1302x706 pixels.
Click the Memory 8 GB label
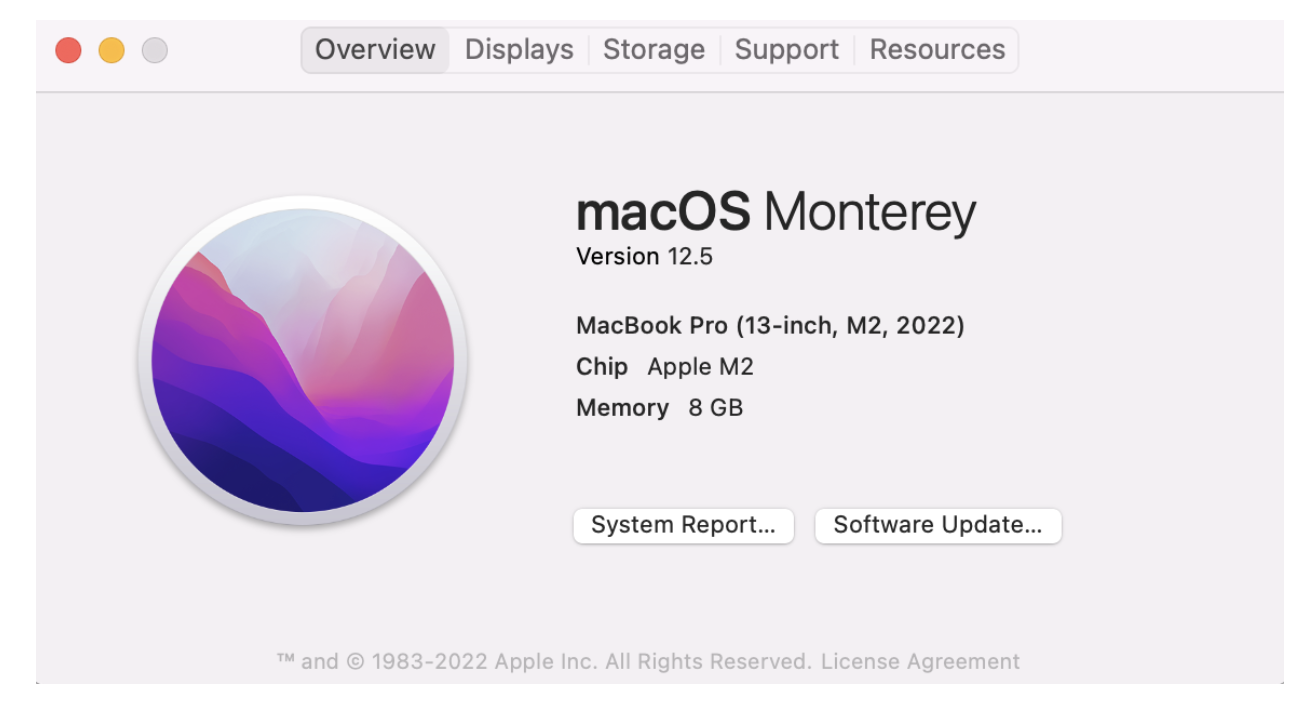pos(659,407)
